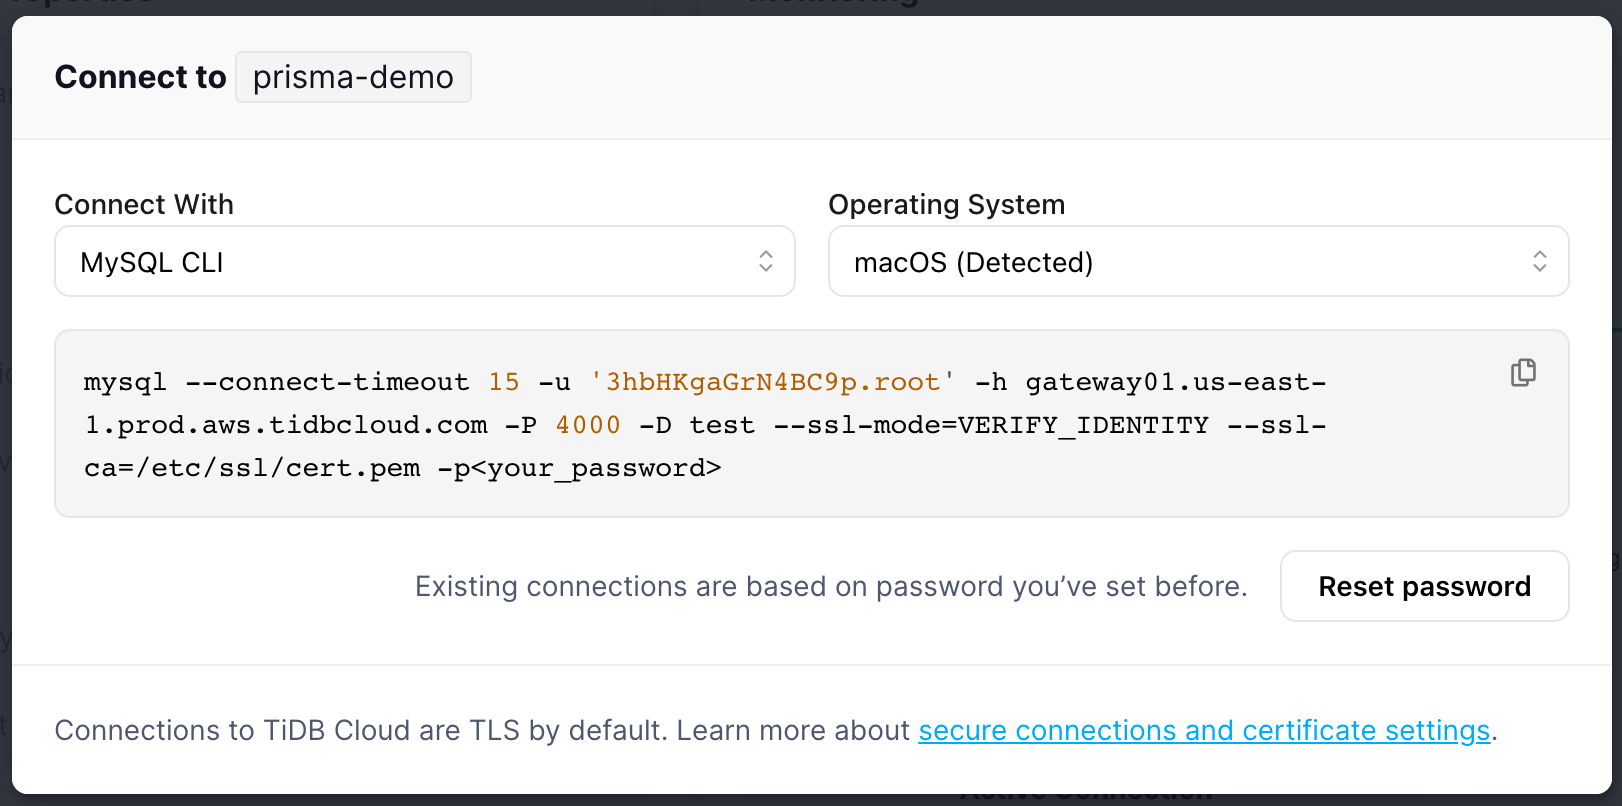Click the chevron arrows beside macOS (Detected)
This screenshot has width=1622, height=806.
[x=1540, y=262]
